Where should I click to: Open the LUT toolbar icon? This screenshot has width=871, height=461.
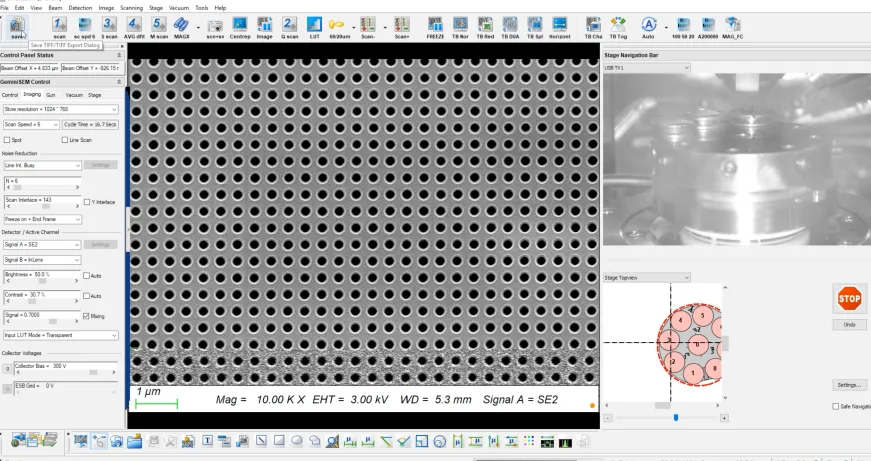click(x=314, y=27)
